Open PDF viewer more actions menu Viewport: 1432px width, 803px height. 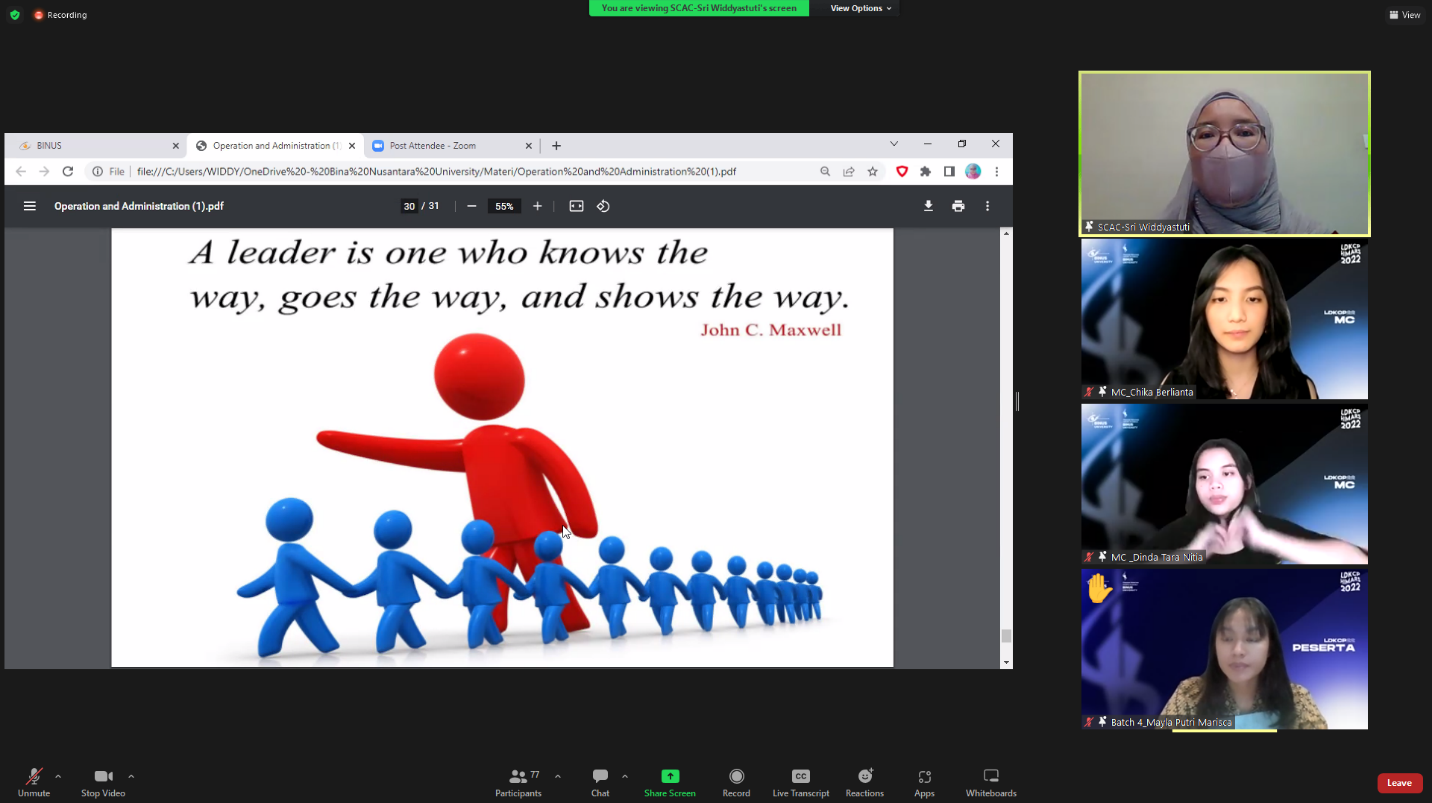click(x=988, y=206)
